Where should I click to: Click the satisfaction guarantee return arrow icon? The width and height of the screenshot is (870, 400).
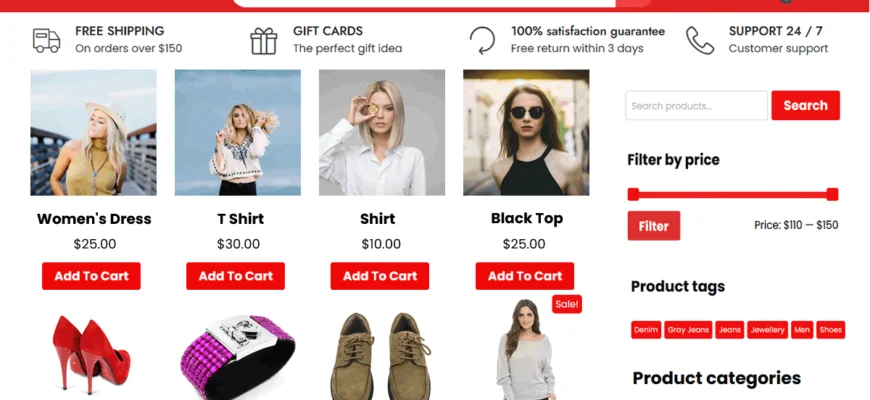coord(482,40)
